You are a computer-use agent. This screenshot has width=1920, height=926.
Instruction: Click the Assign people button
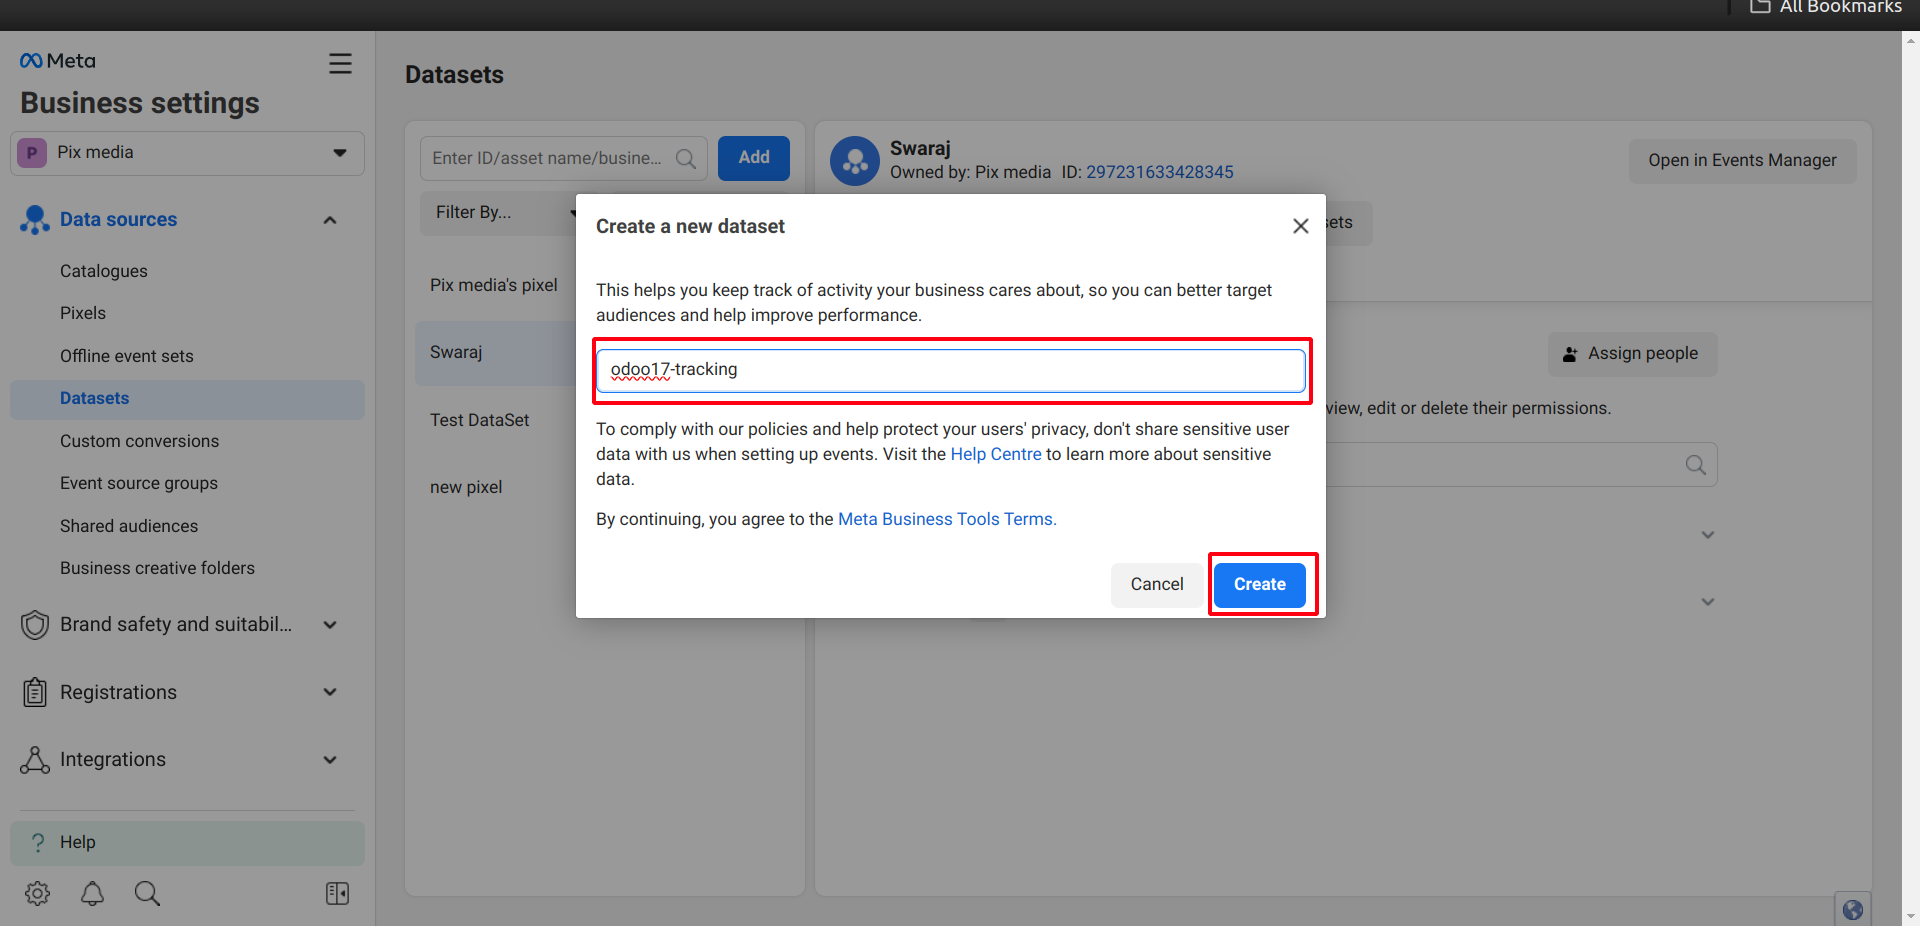(x=1632, y=354)
